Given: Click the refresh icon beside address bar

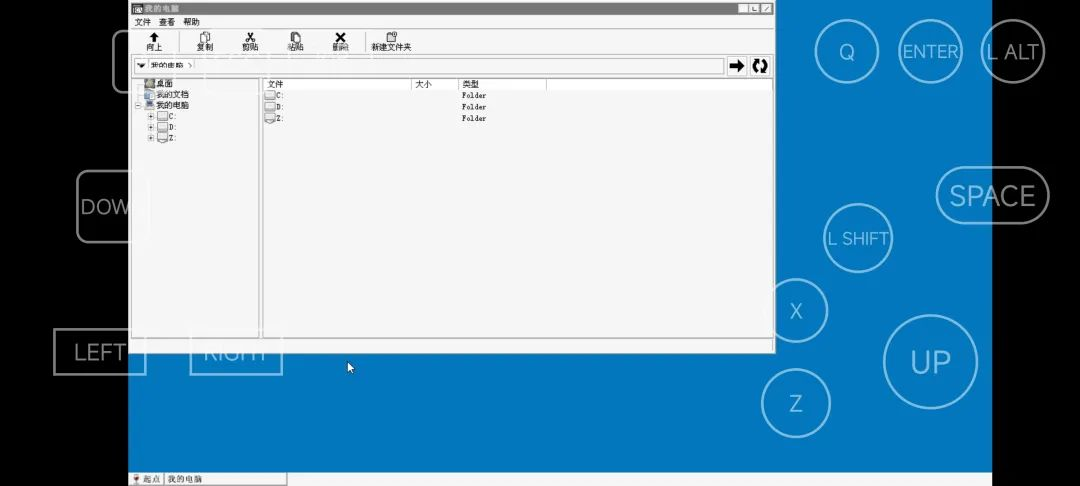Looking at the screenshot, I should (760, 66).
